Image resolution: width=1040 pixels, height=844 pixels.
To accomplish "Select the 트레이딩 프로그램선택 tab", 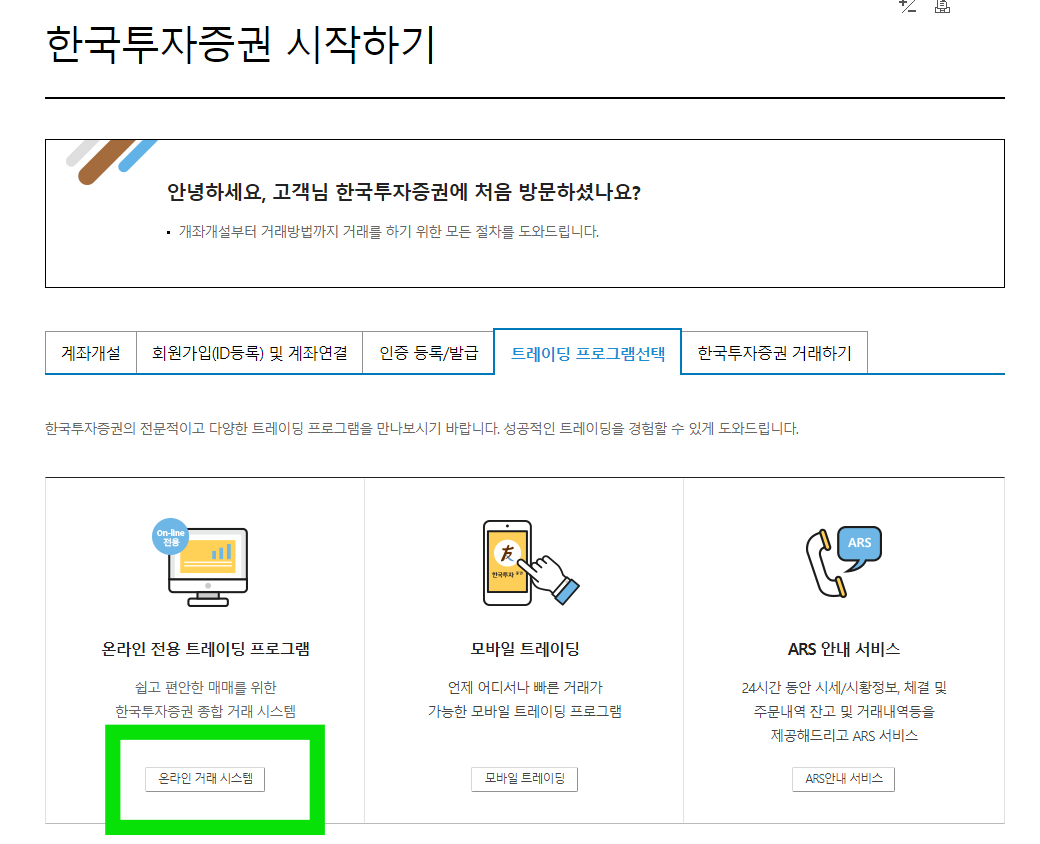I will point(588,353).
